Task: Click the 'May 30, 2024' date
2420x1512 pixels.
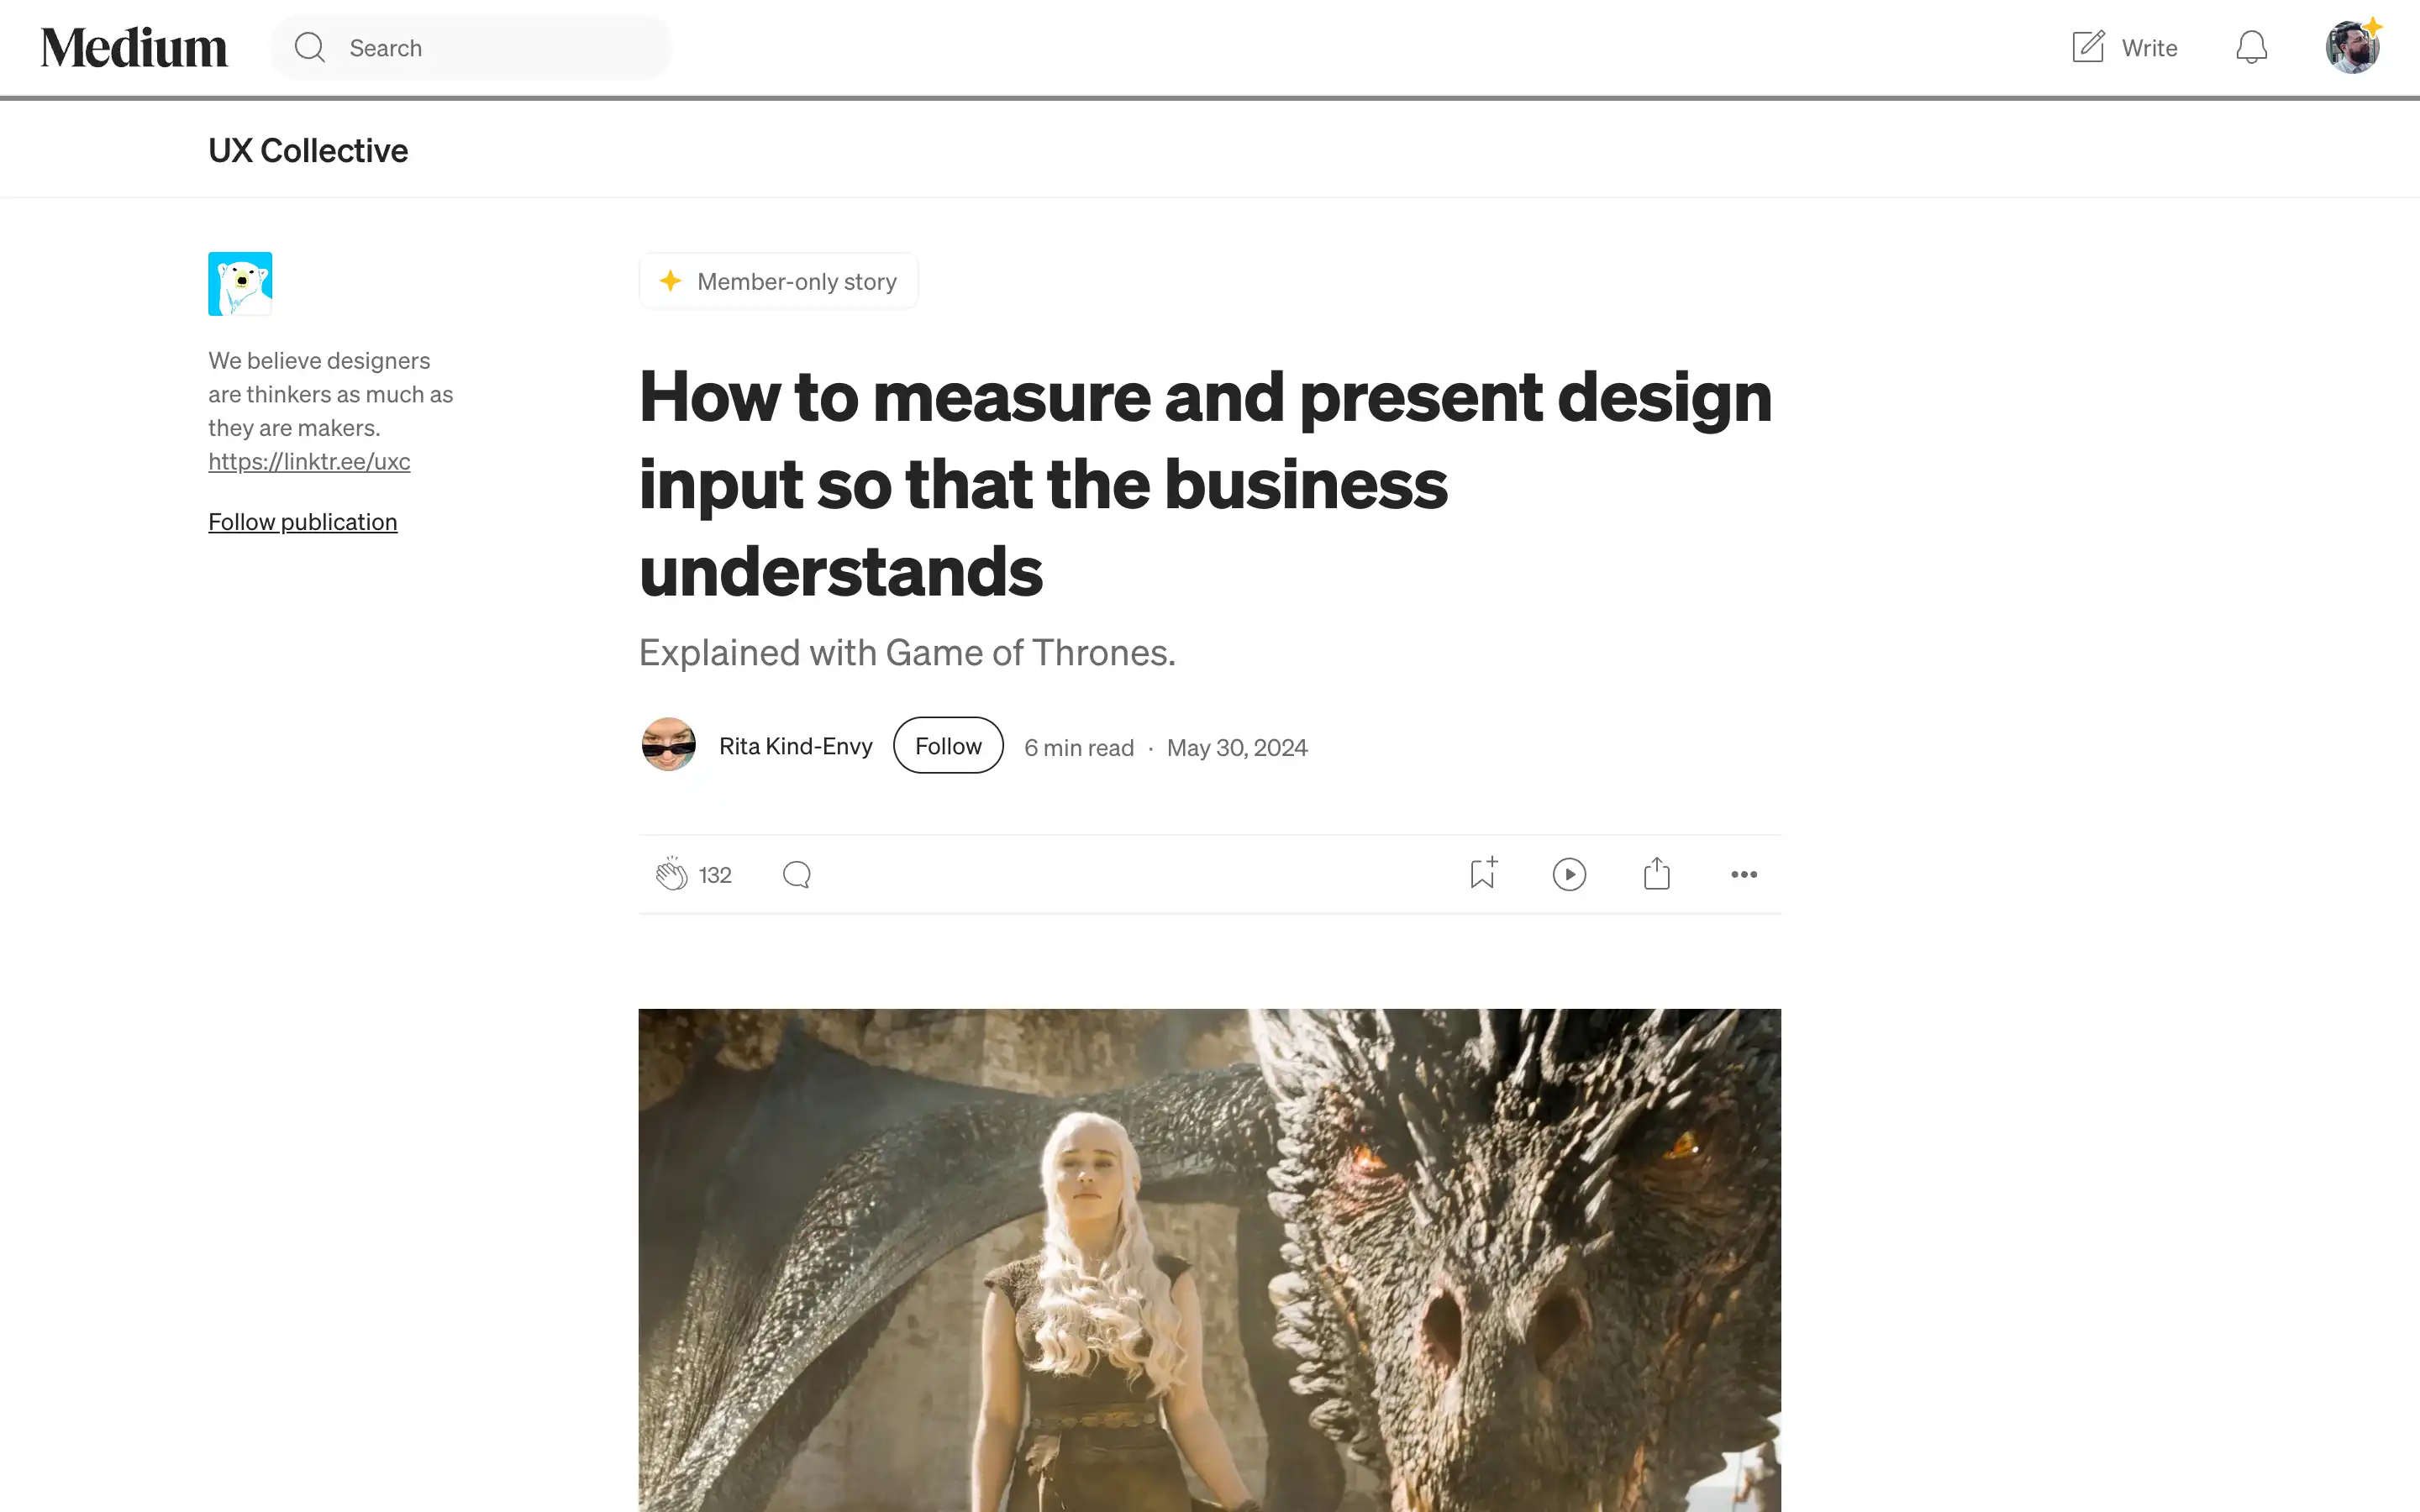Action: click(x=1237, y=748)
